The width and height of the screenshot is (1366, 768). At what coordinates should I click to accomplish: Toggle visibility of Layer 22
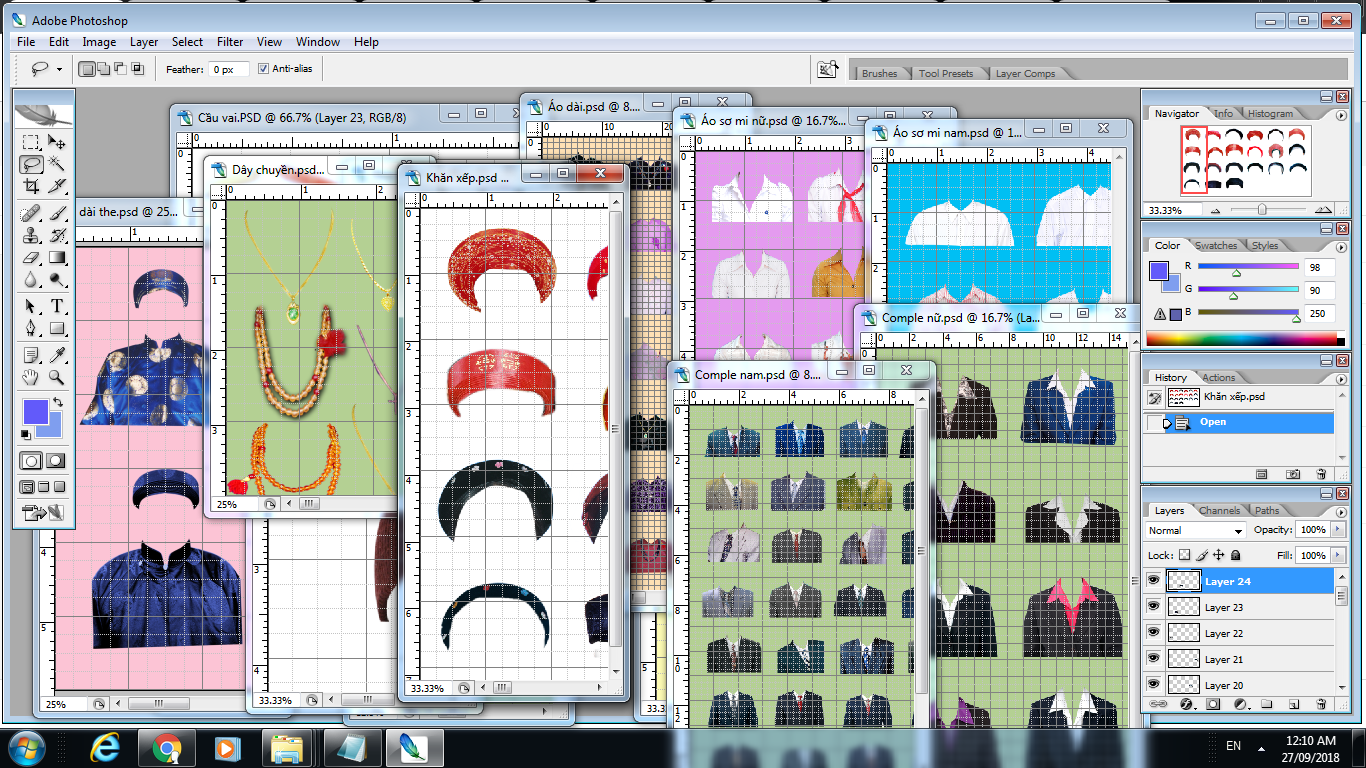(x=1153, y=633)
